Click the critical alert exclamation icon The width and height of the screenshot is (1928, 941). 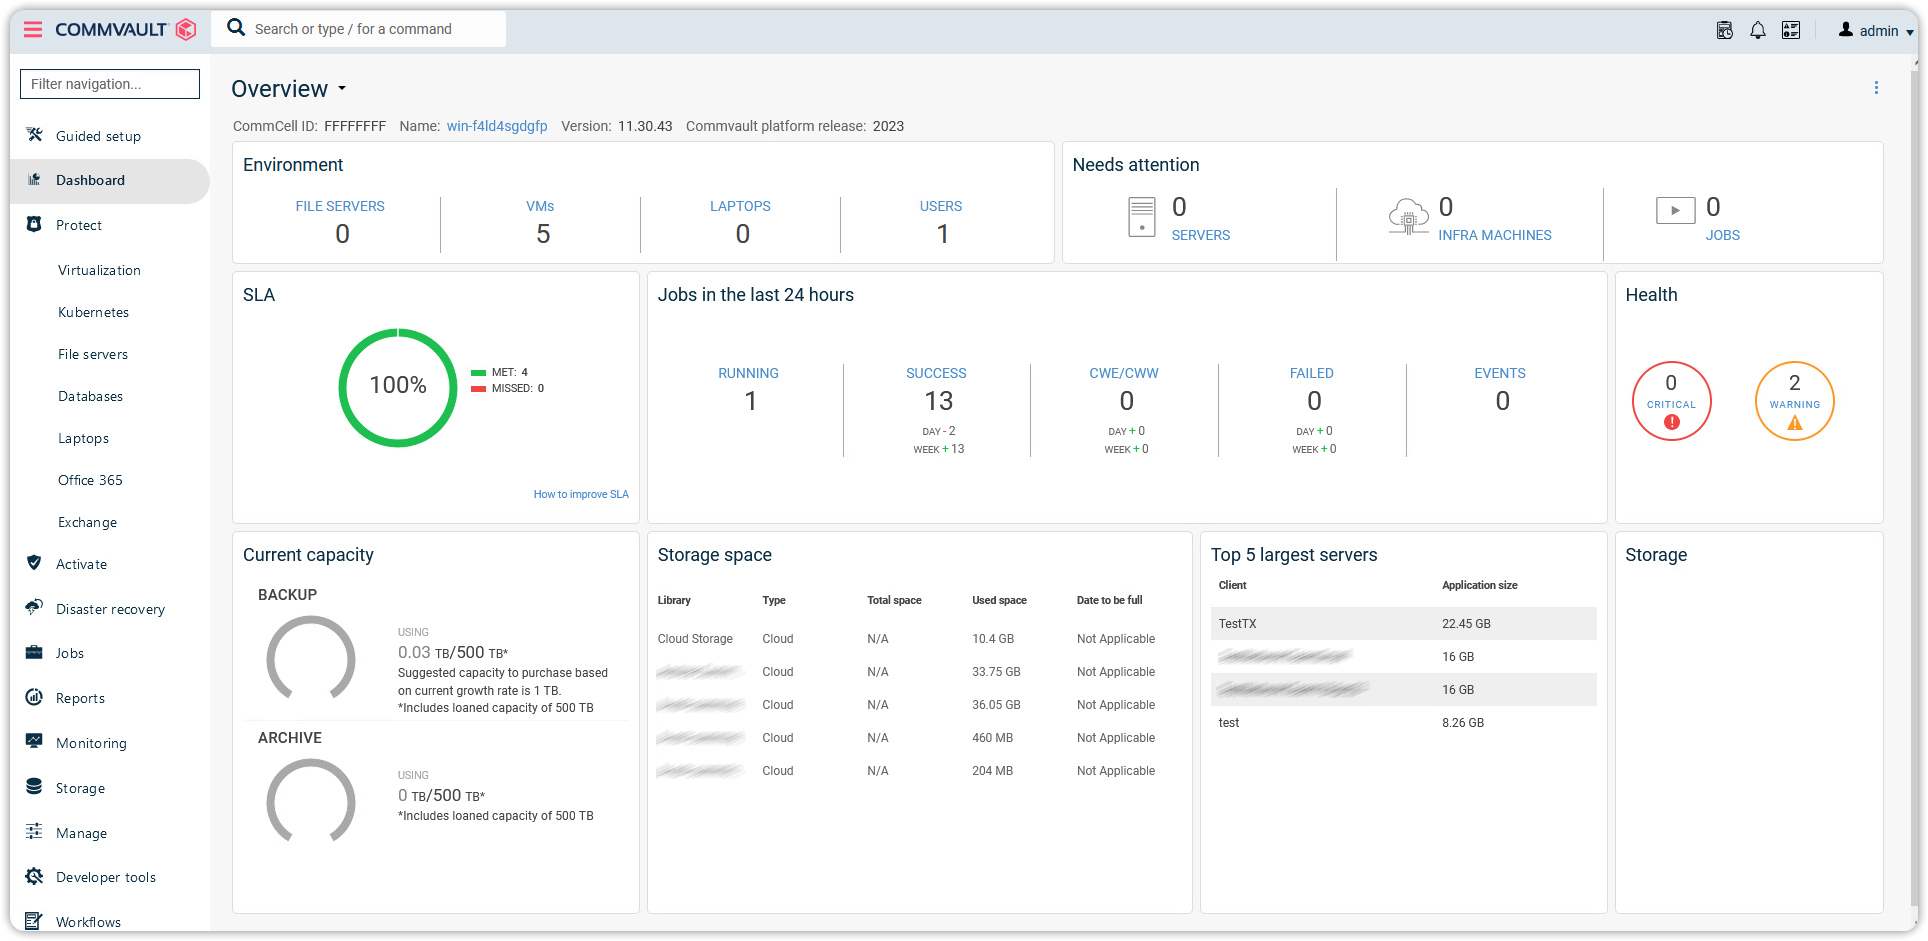[1671, 423]
